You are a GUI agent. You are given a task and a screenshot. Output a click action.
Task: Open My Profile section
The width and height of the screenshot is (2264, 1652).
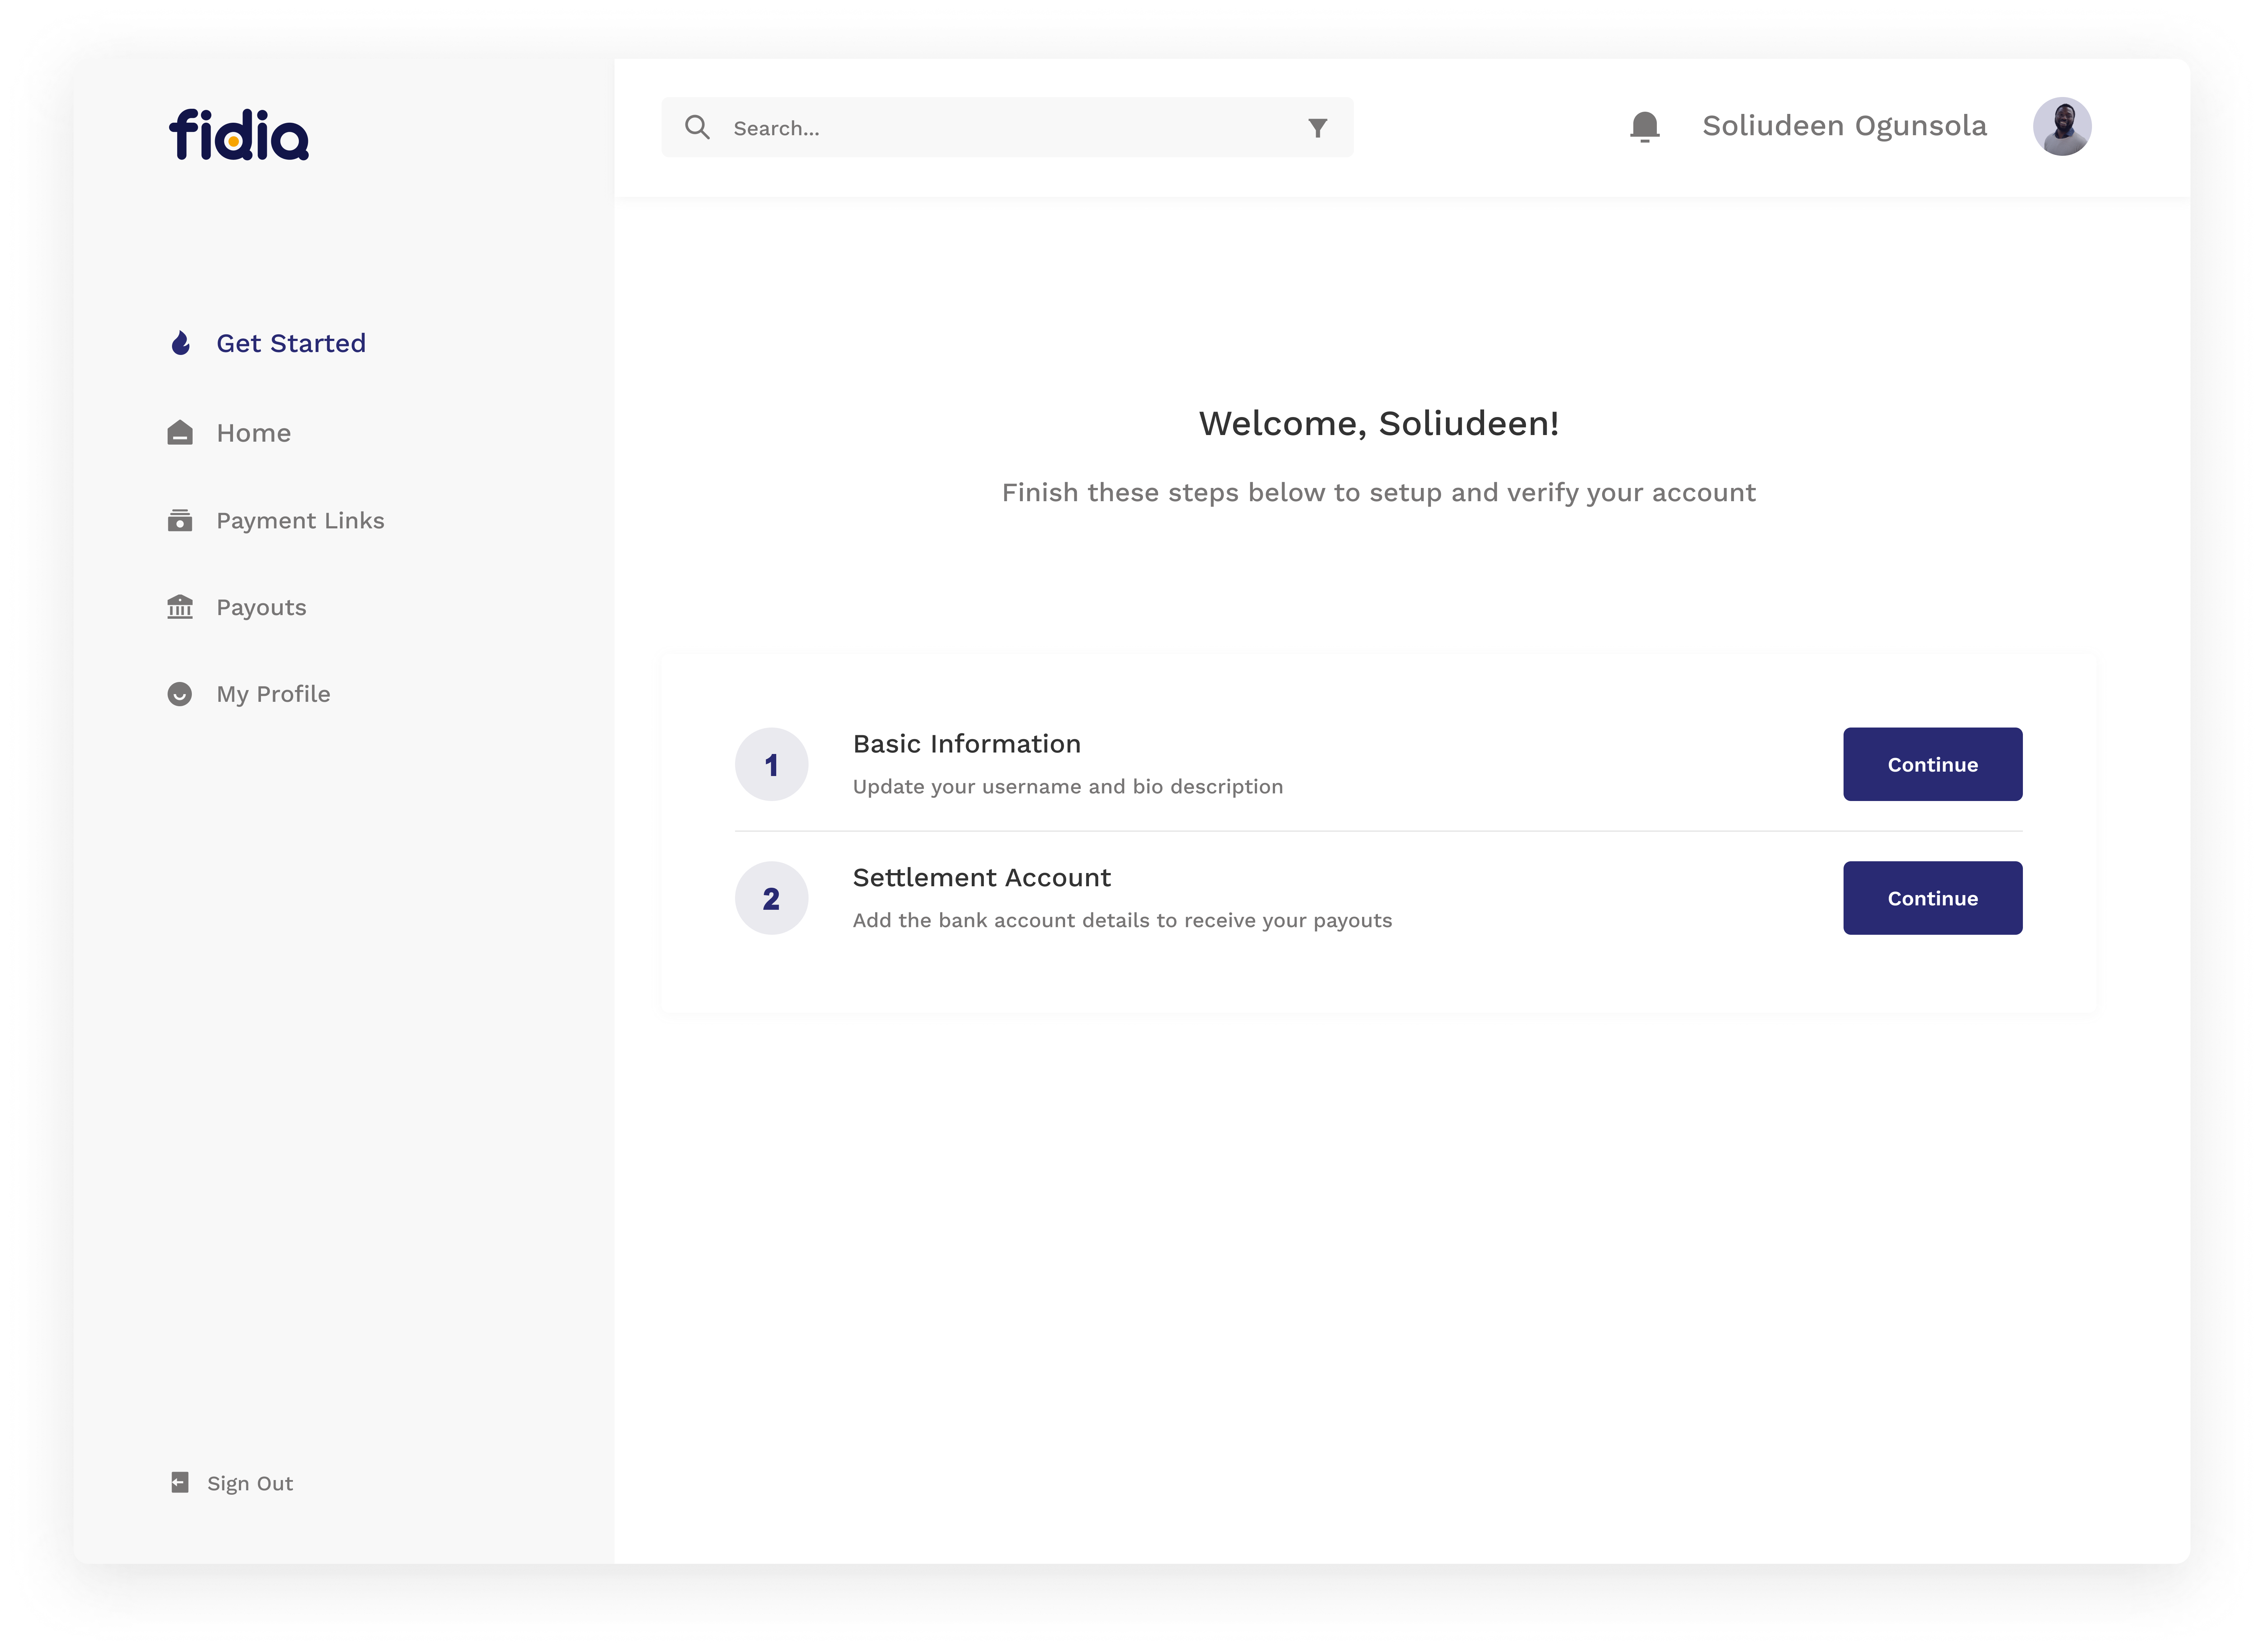click(248, 694)
